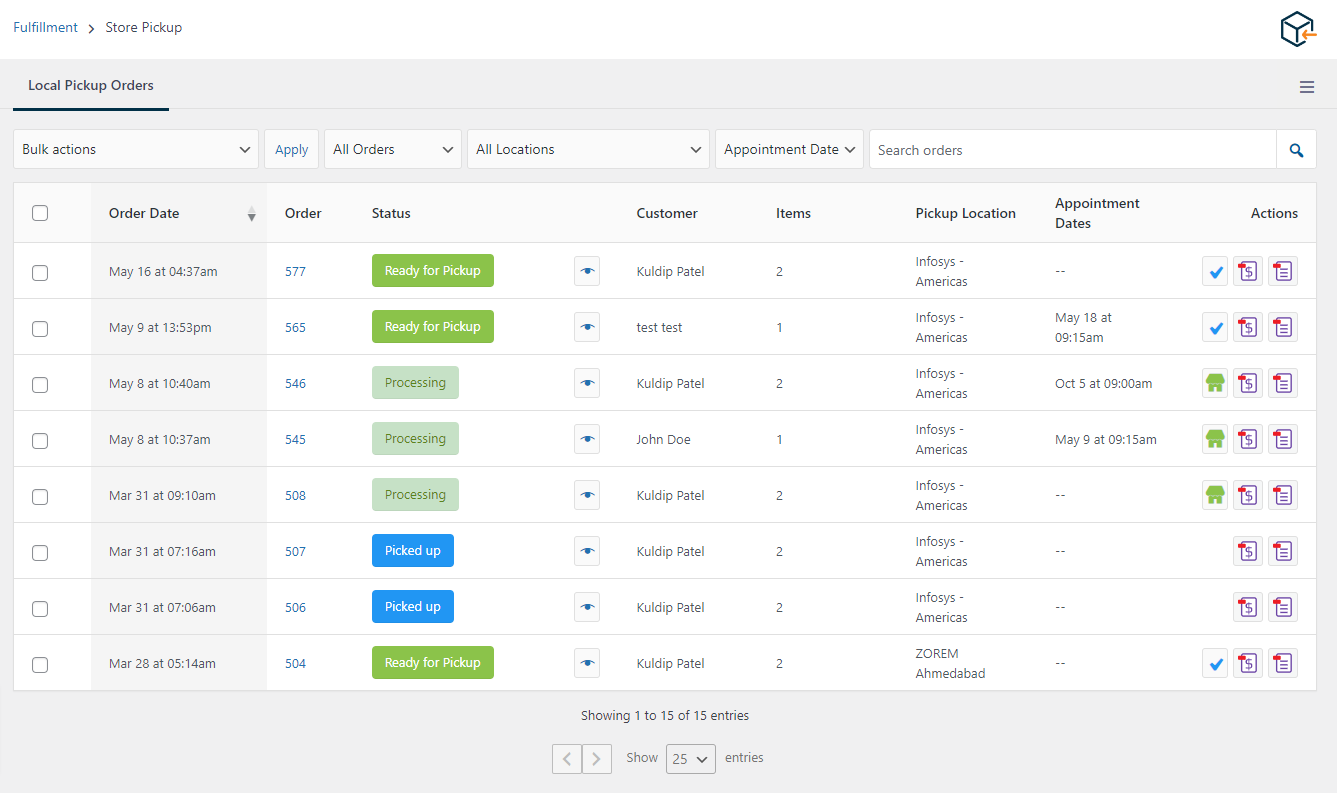Open the Fulfillment breadcrumb link
Image resolution: width=1337 pixels, height=793 pixels.
45,27
